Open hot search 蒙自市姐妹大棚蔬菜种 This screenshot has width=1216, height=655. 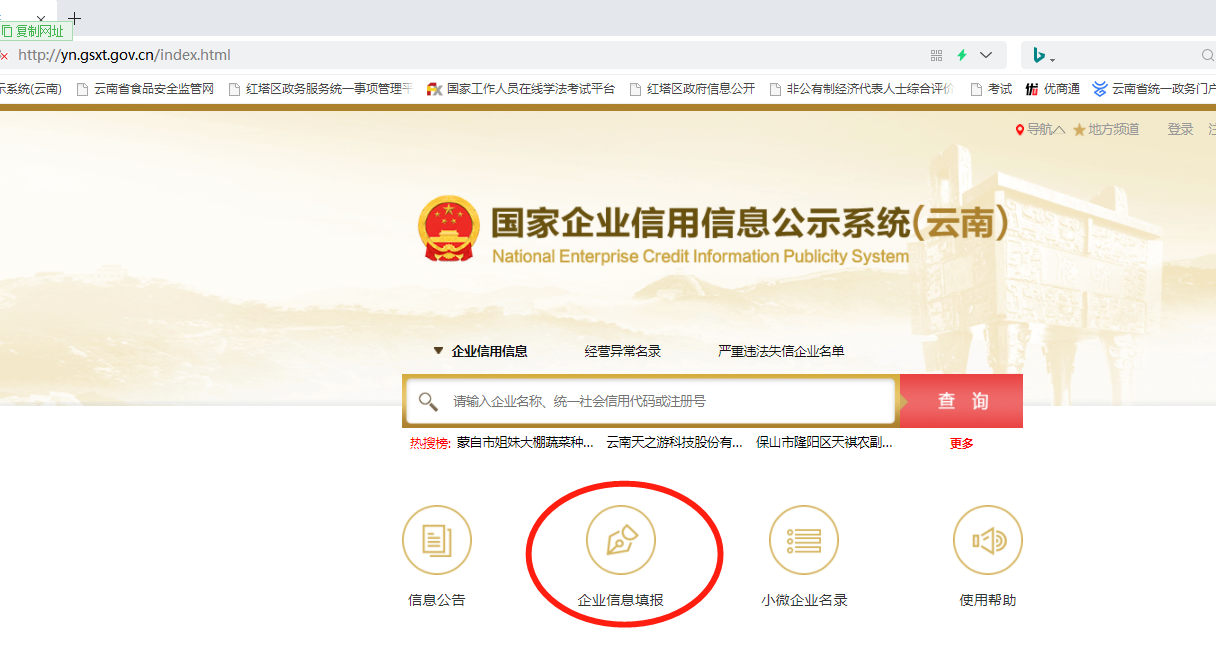pyautogui.click(x=525, y=443)
